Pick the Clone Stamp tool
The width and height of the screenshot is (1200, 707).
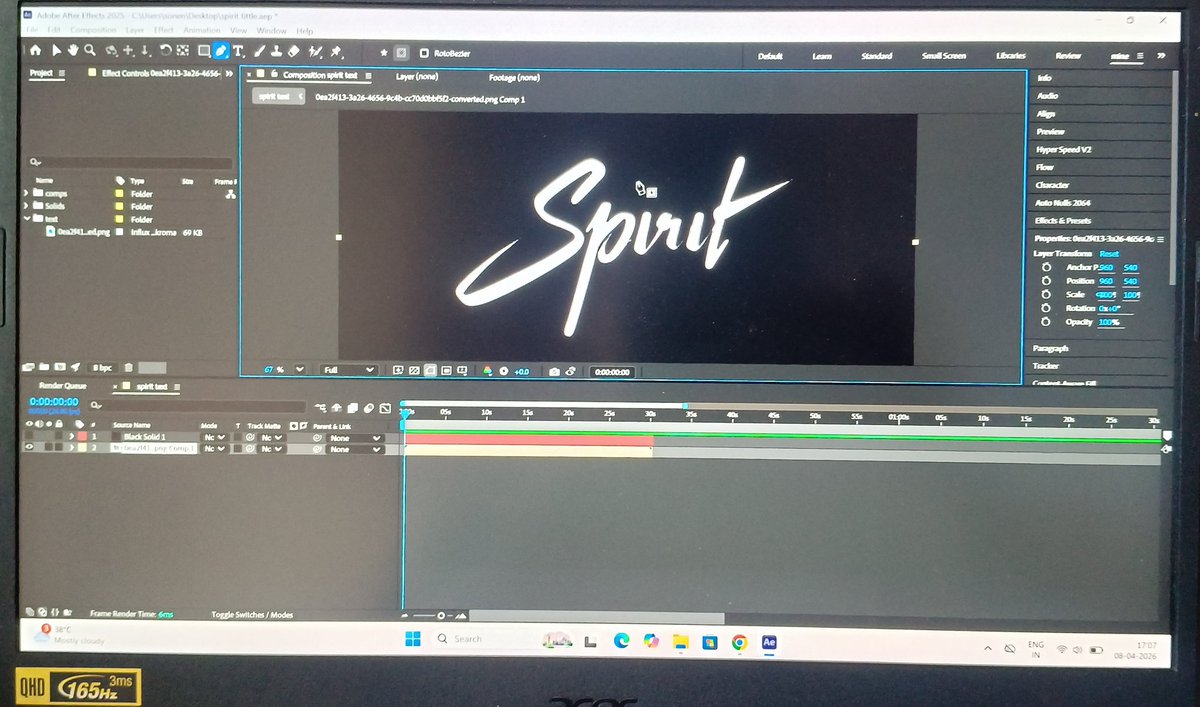tap(276, 51)
